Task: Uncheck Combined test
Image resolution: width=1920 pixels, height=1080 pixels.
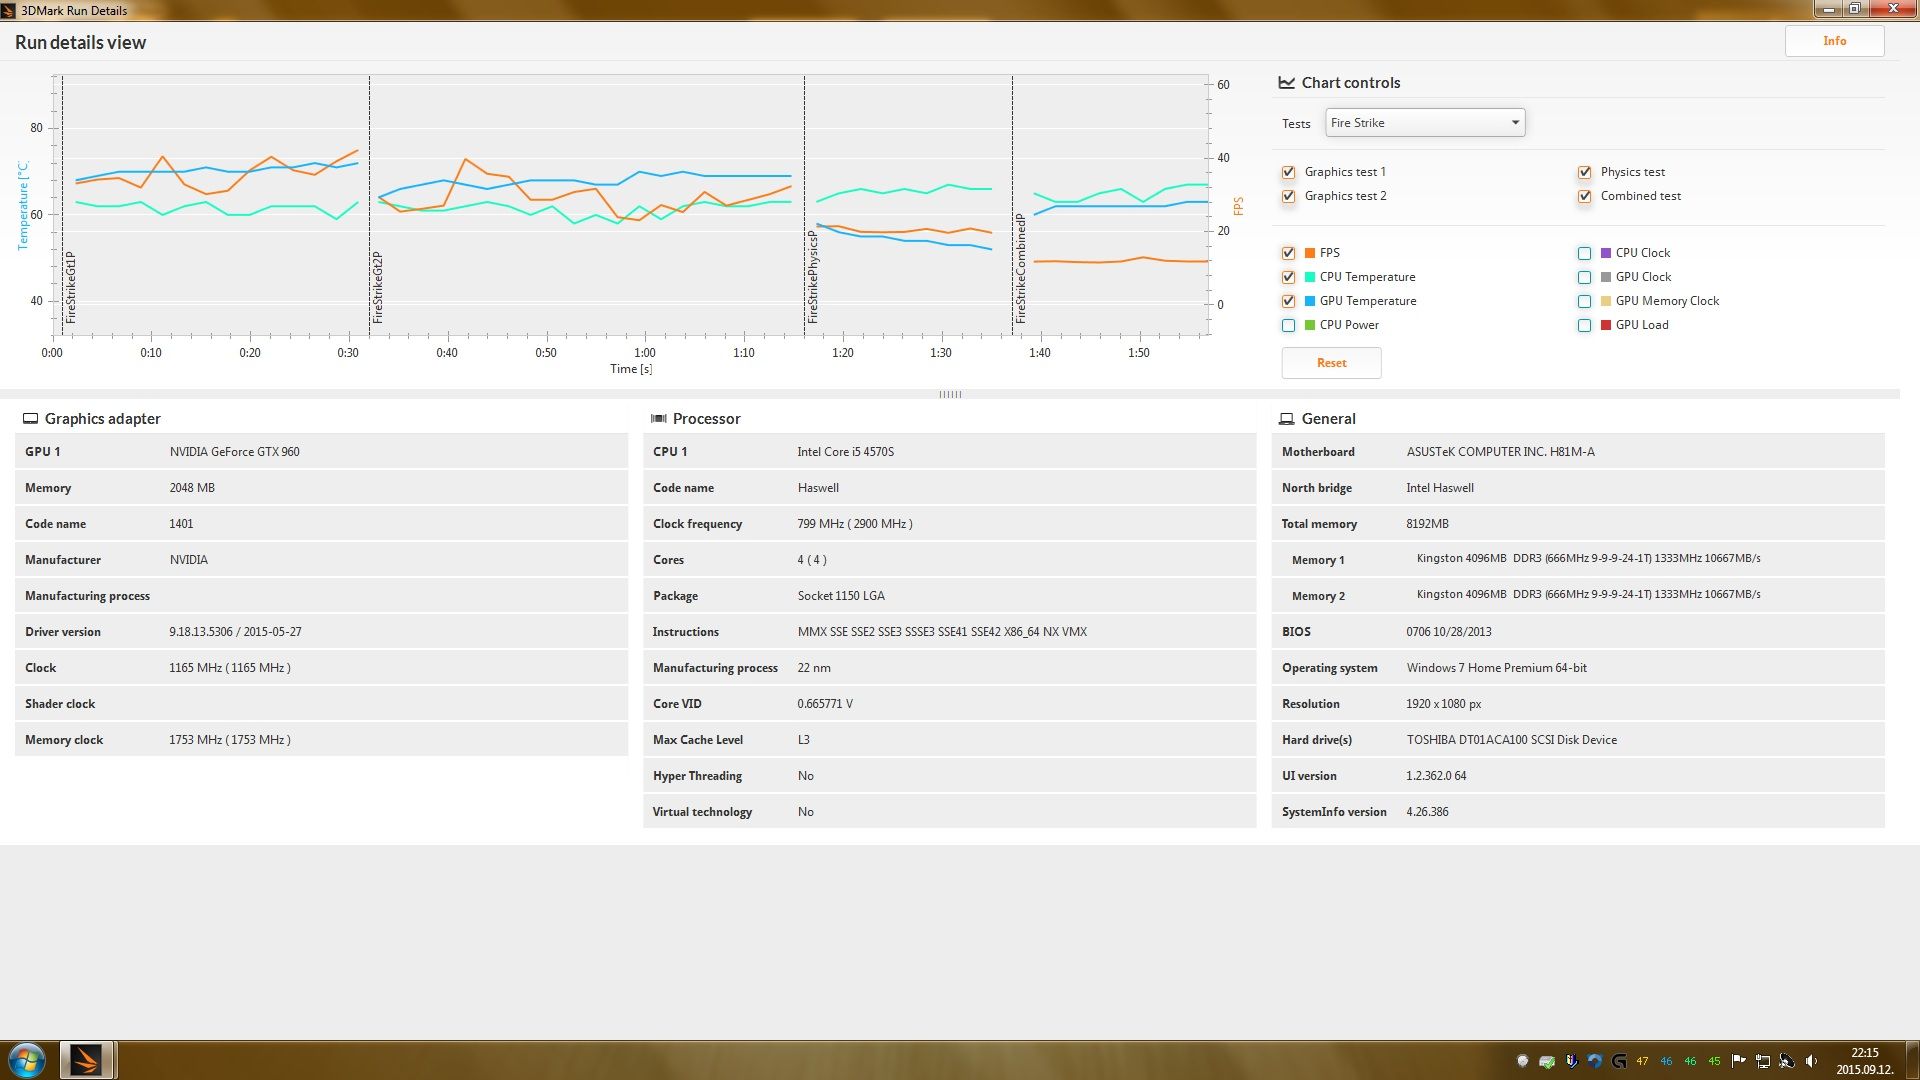Action: click(1584, 196)
